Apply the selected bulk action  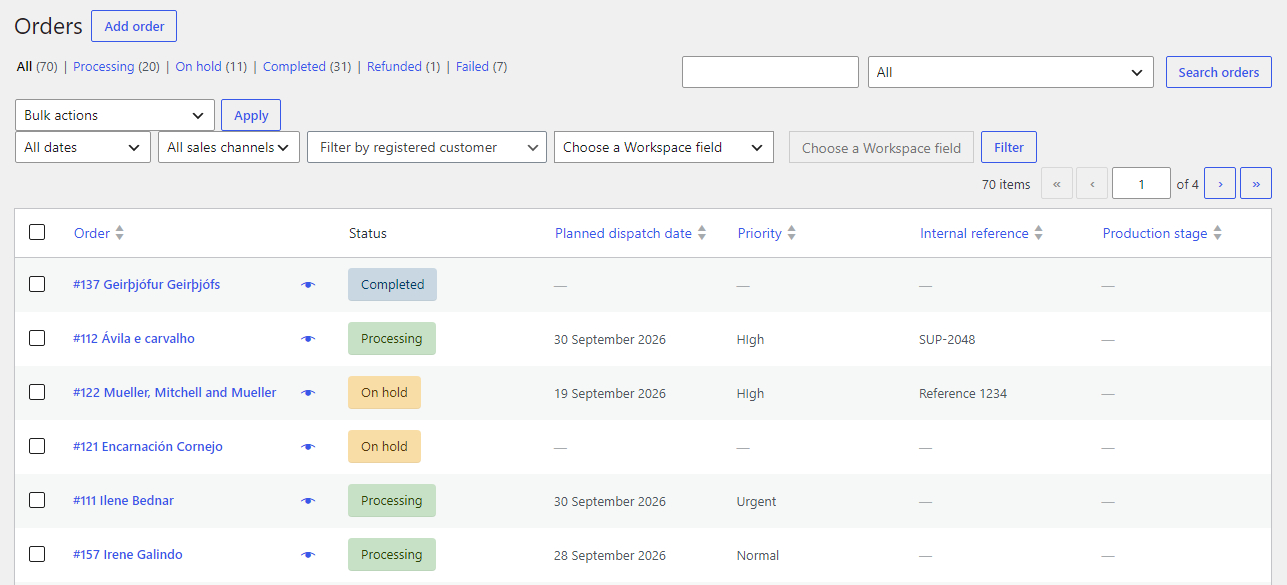[251, 115]
